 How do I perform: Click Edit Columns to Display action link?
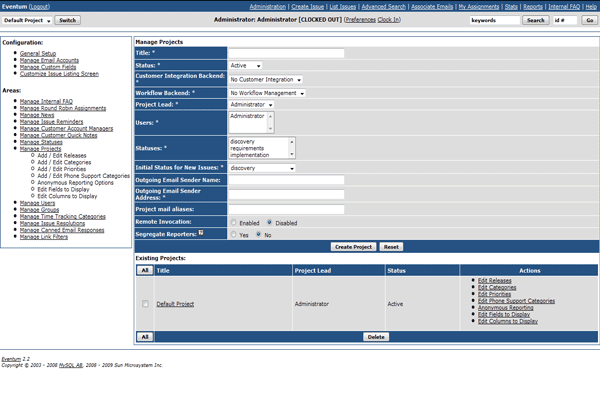(508, 321)
